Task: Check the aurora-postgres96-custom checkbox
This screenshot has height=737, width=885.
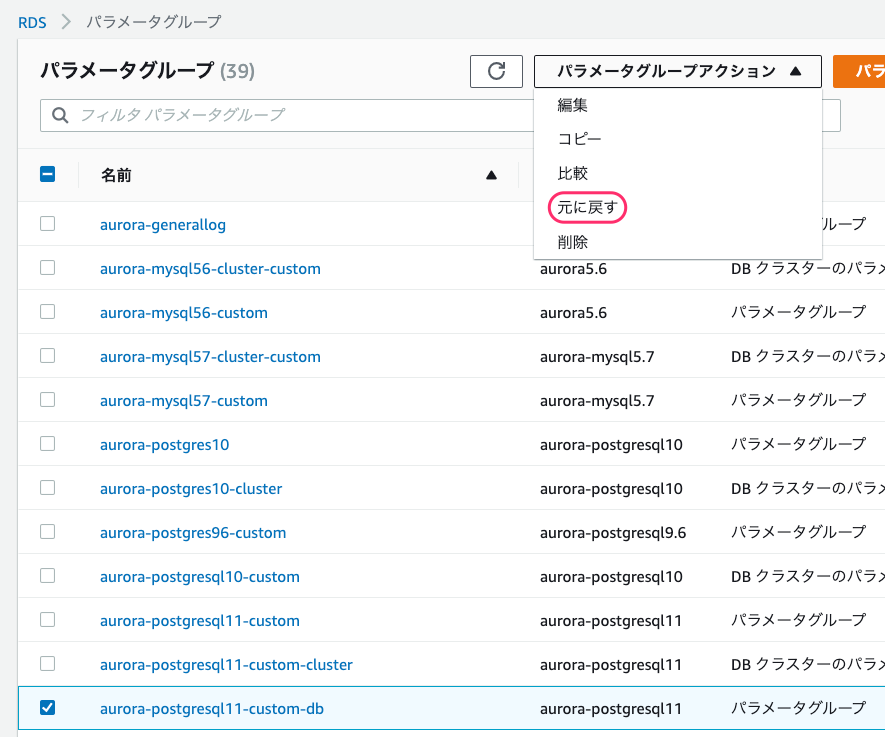Action: click(x=47, y=532)
